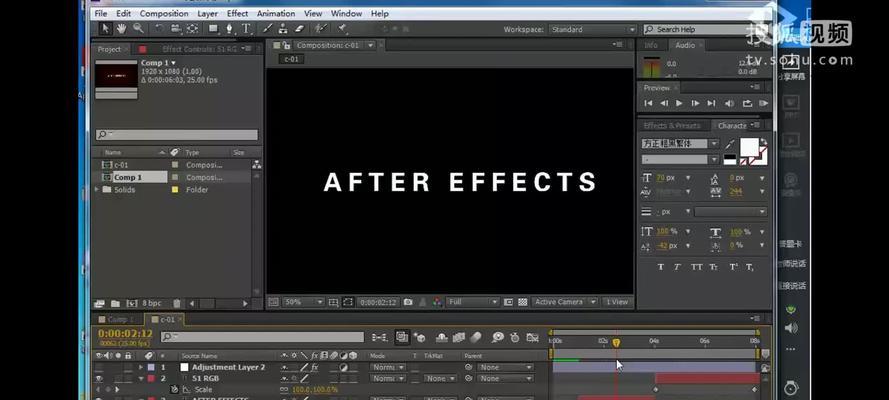
Task: Toggle the viewer lock icon beside Composition tab
Action: [x=286, y=45]
